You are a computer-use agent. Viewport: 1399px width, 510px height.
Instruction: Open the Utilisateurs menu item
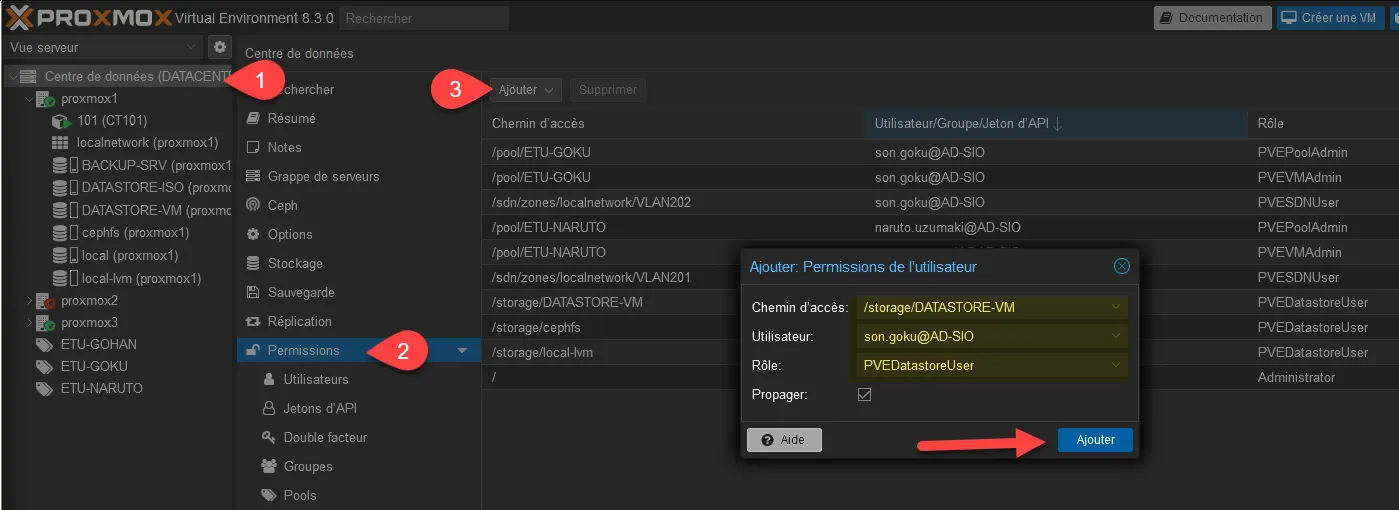(x=315, y=379)
